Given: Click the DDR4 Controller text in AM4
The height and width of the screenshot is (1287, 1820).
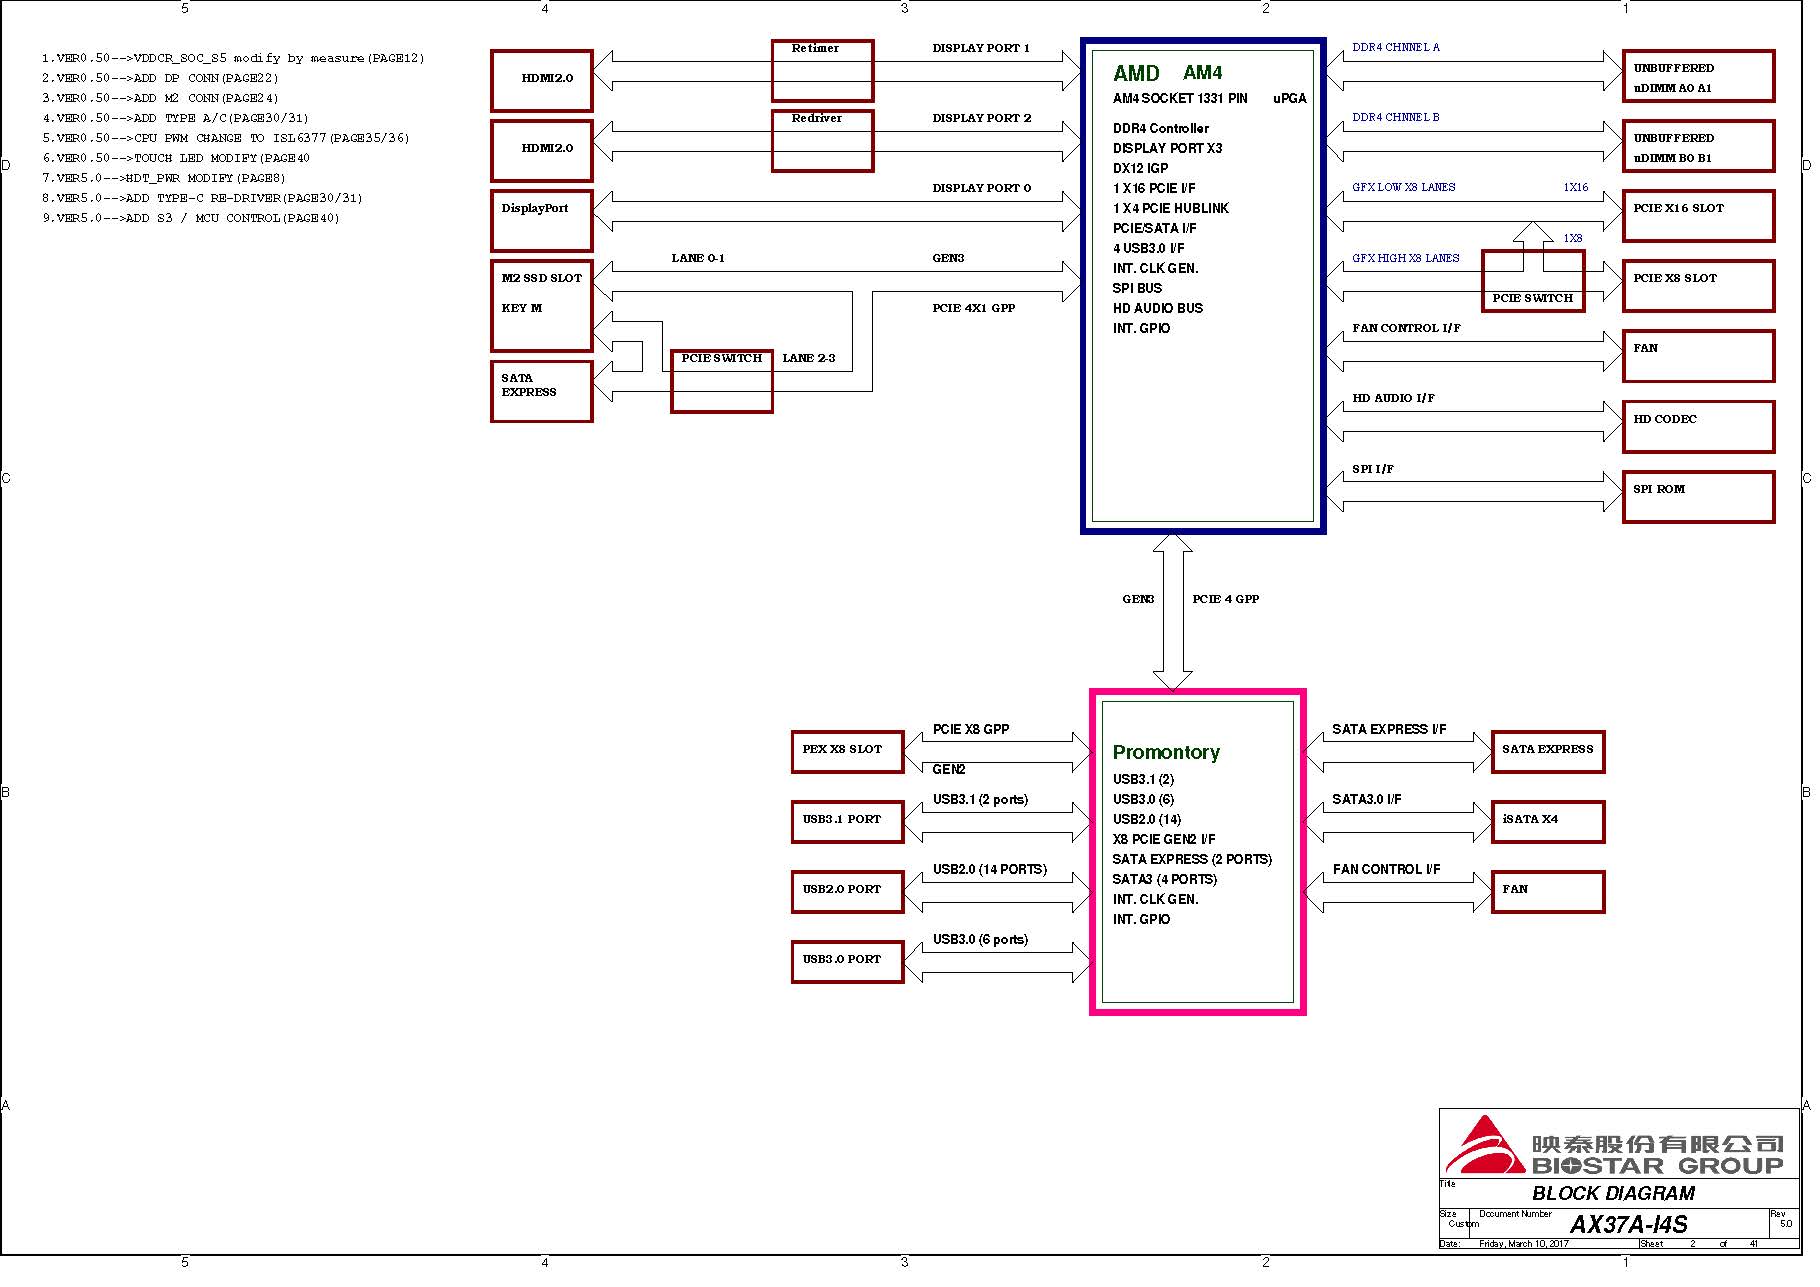Looking at the screenshot, I should [x=1161, y=128].
